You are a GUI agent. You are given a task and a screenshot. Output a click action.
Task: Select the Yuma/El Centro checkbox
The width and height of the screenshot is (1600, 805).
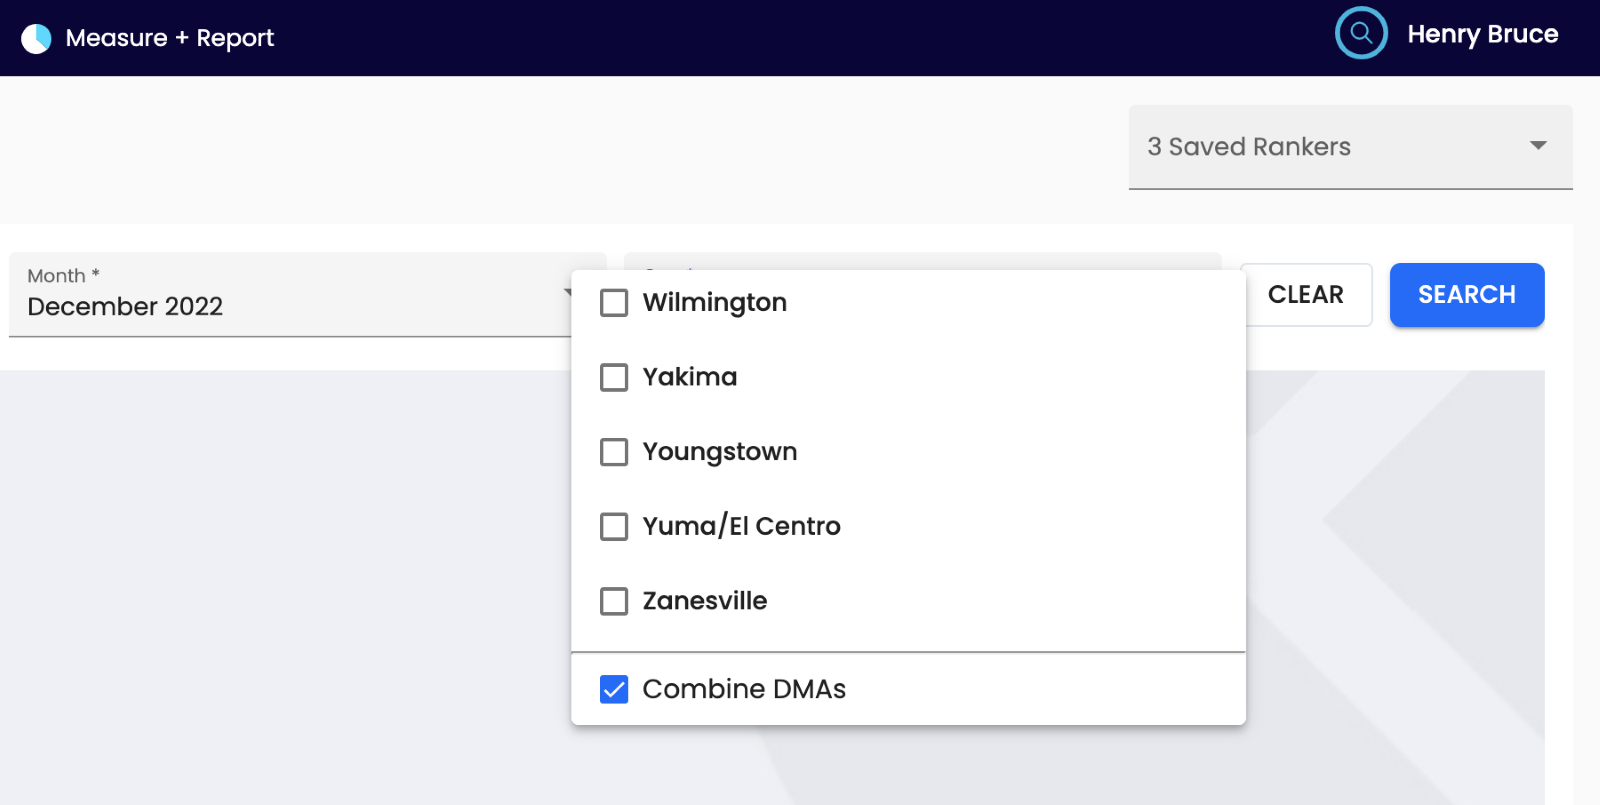click(x=614, y=527)
